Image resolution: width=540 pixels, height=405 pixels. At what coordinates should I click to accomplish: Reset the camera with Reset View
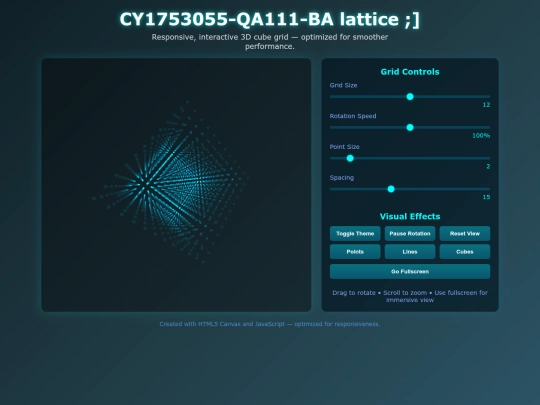click(x=465, y=233)
